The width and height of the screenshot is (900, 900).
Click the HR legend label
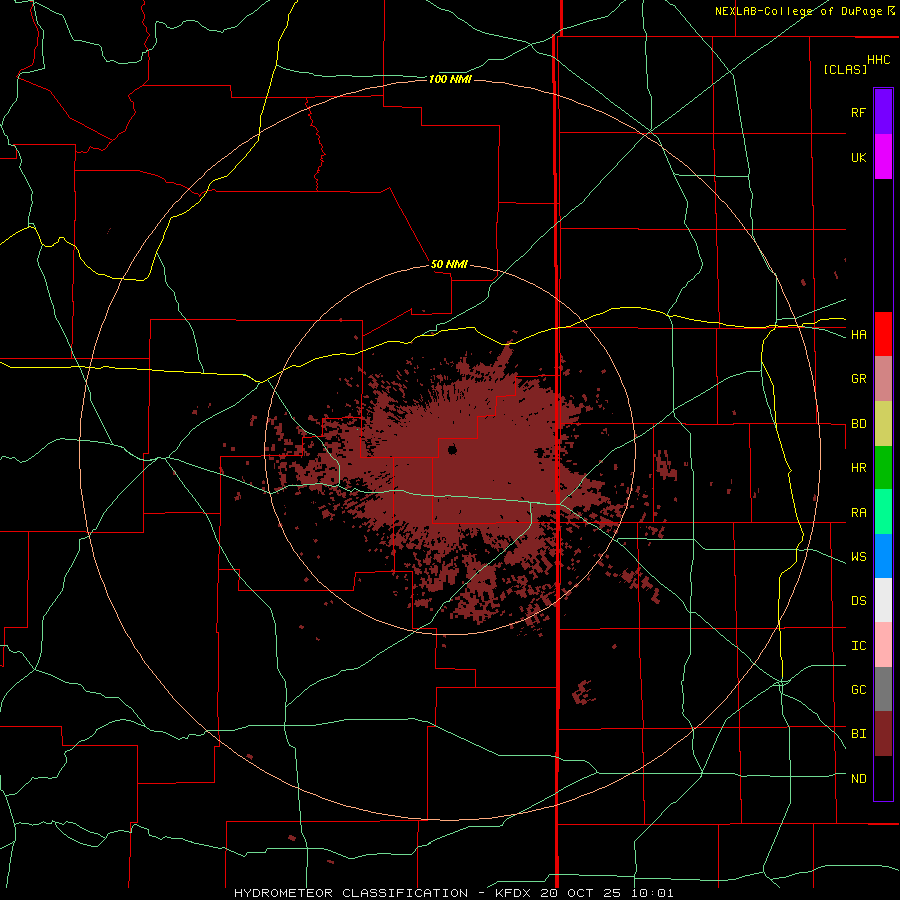(x=858, y=468)
